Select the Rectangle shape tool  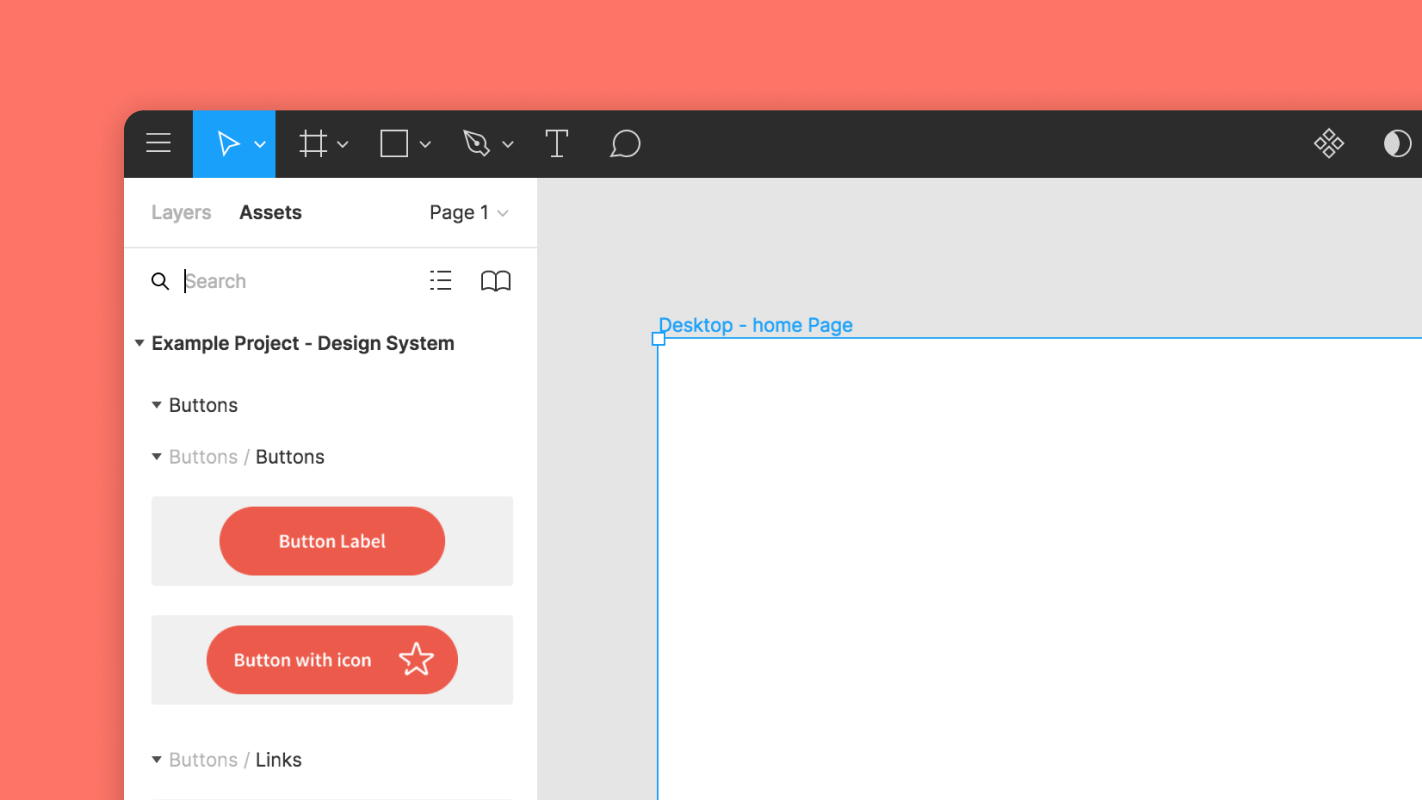tap(394, 144)
